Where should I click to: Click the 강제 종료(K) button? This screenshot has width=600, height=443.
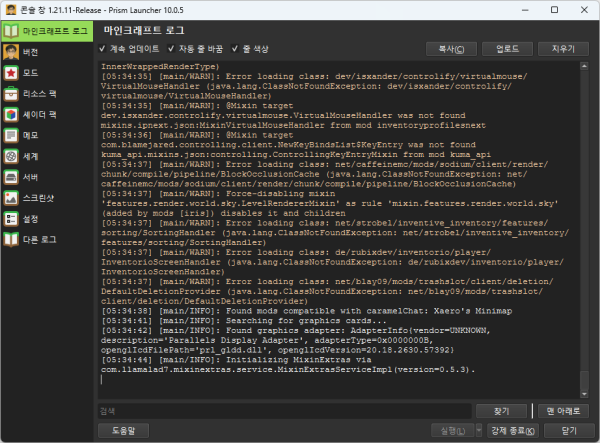point(513,431)
